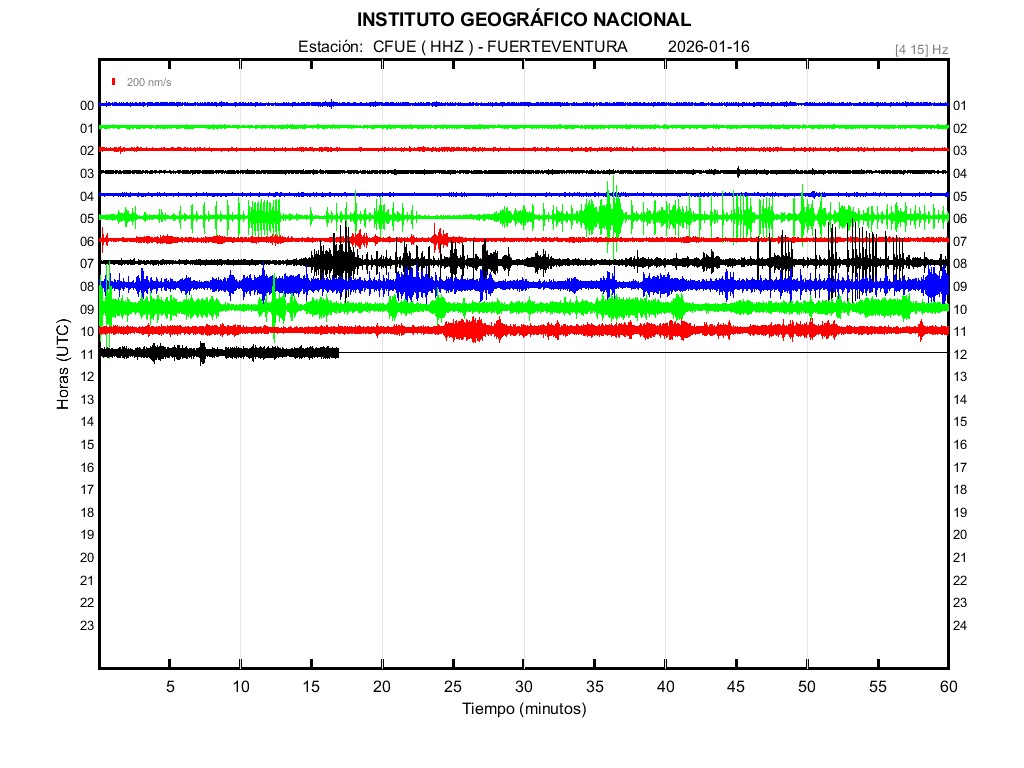Viewport: 1024px width, 768px height.
Task: Click the 60 minute tick label
Action: 947,687
